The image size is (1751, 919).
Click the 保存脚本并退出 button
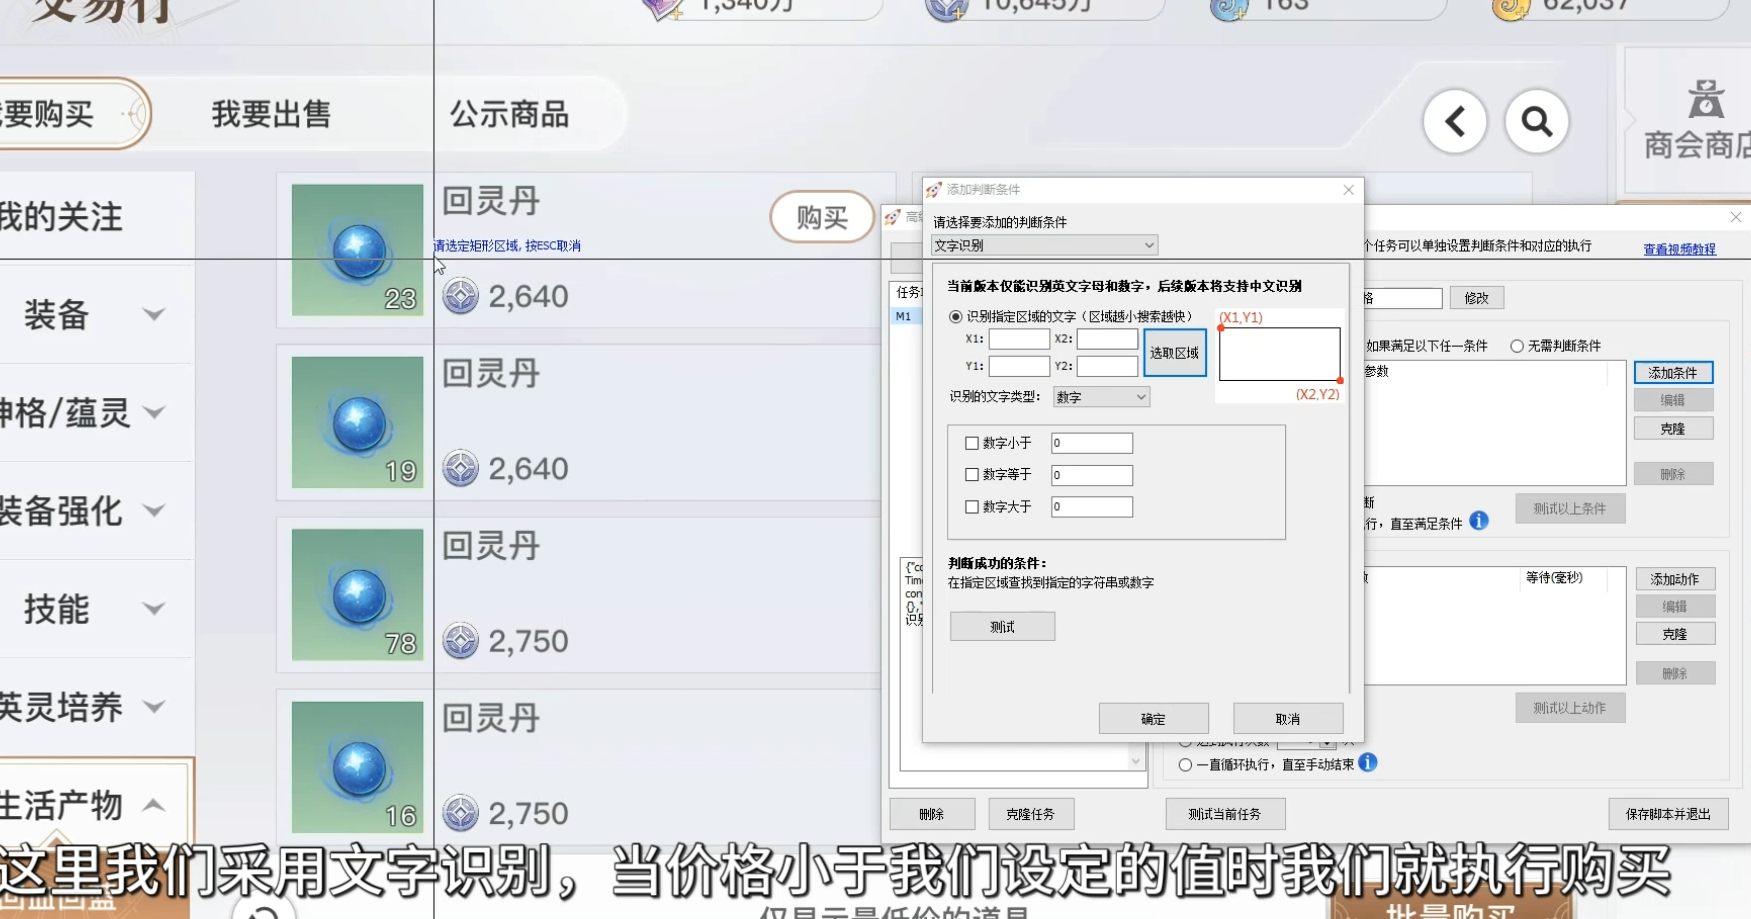click(1668, 814)
